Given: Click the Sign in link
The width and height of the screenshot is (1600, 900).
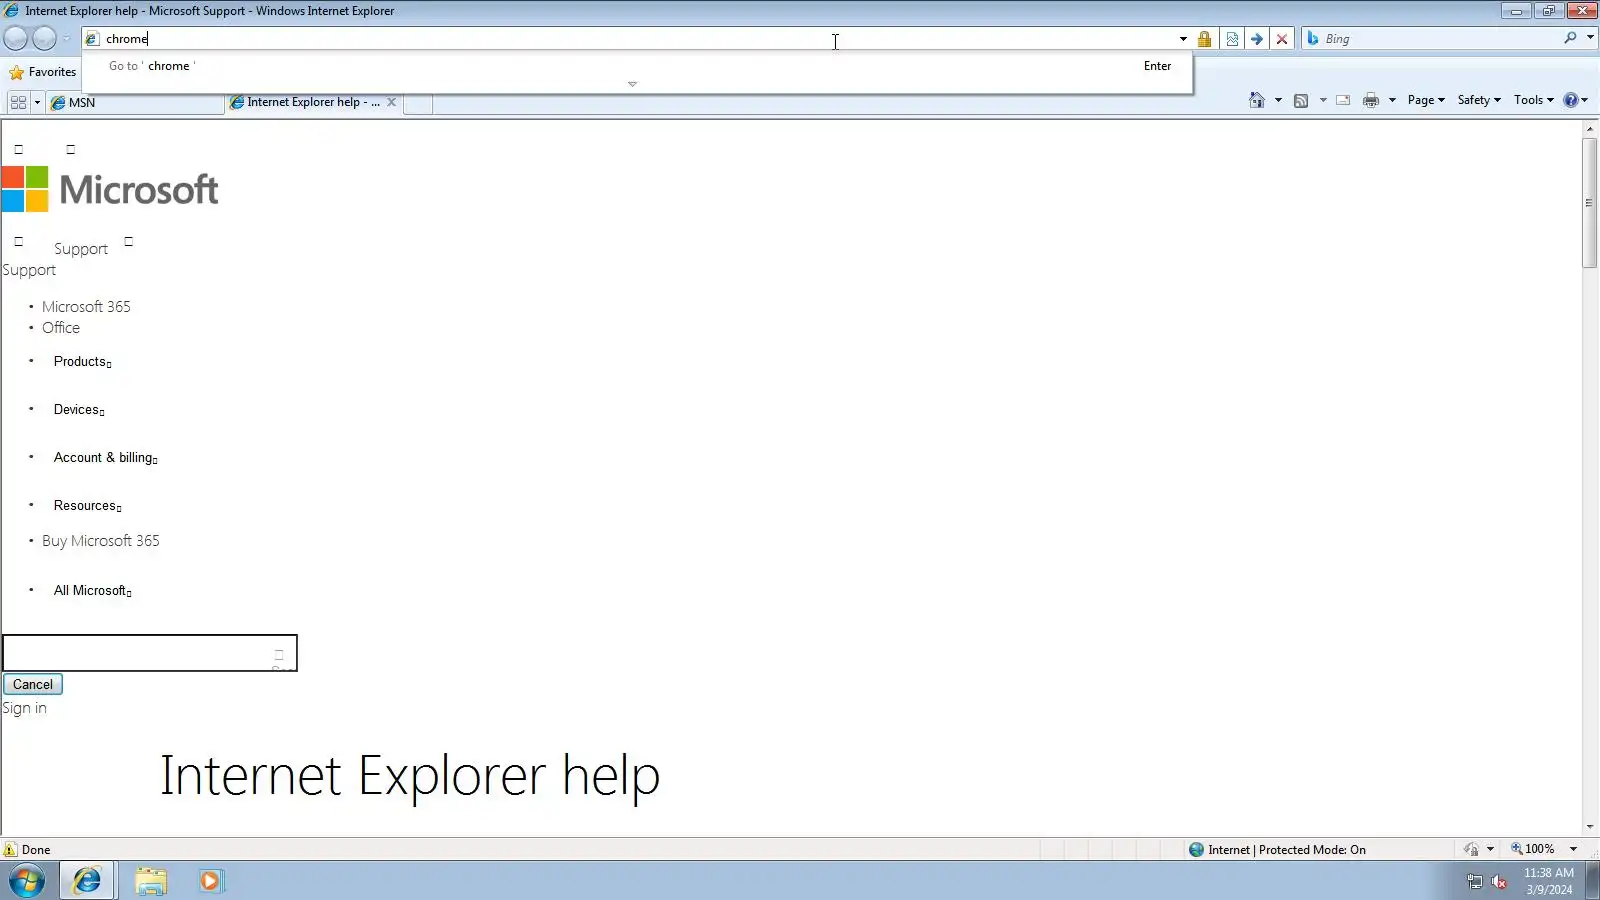Looking at the screenshot, I should 24,708.
